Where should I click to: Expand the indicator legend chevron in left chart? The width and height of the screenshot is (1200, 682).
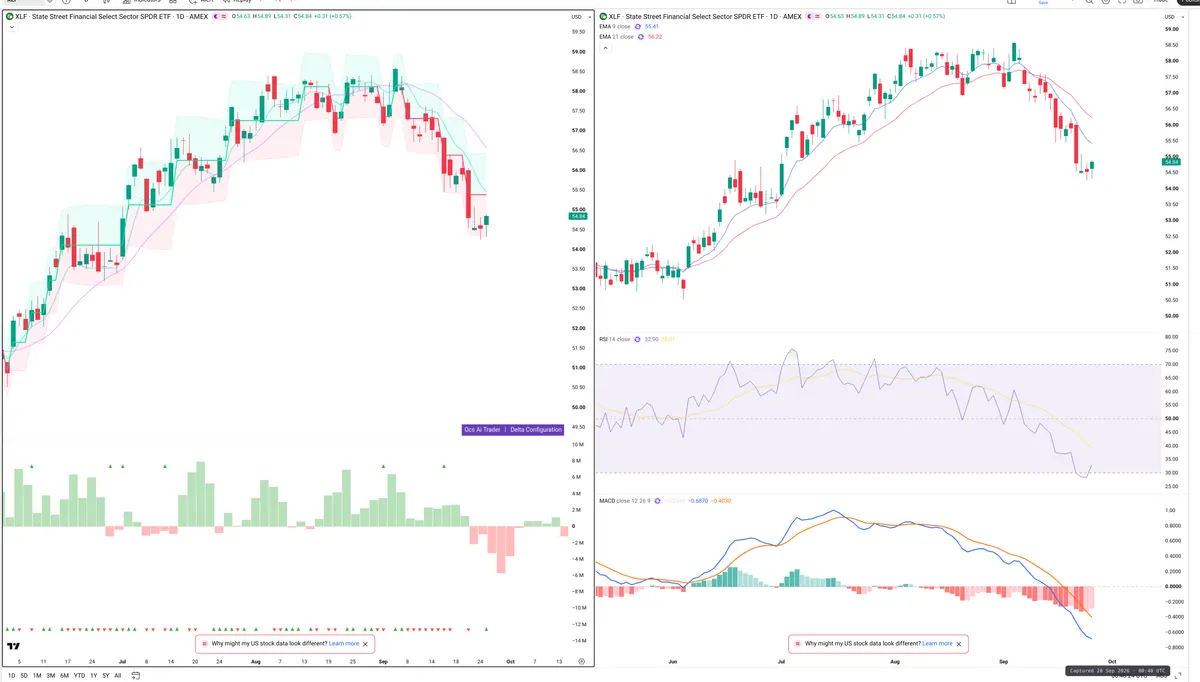(10, 27)
